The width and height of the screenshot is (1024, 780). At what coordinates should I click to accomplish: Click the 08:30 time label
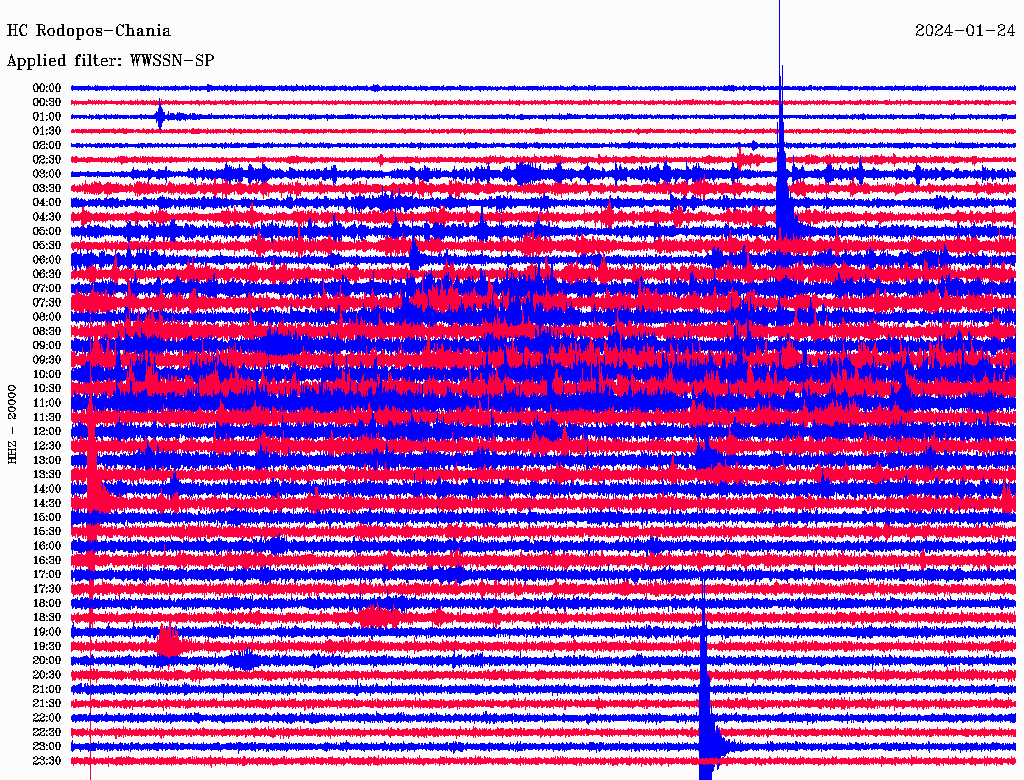pos(47,331)
